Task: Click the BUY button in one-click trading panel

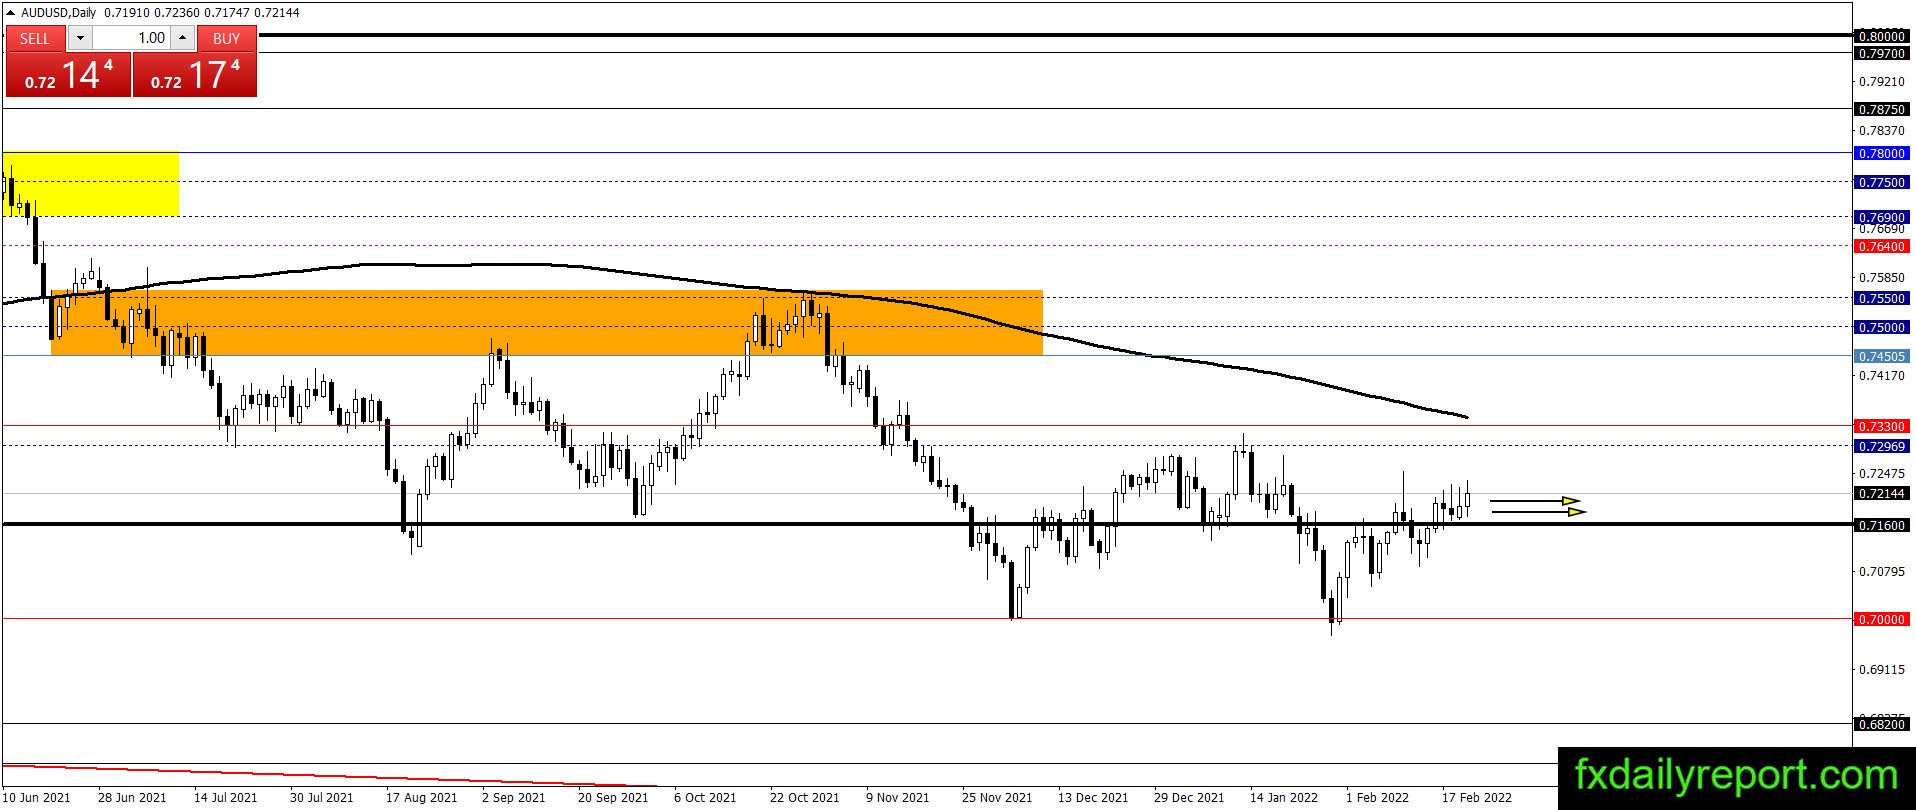Action: tap(227, 38)
